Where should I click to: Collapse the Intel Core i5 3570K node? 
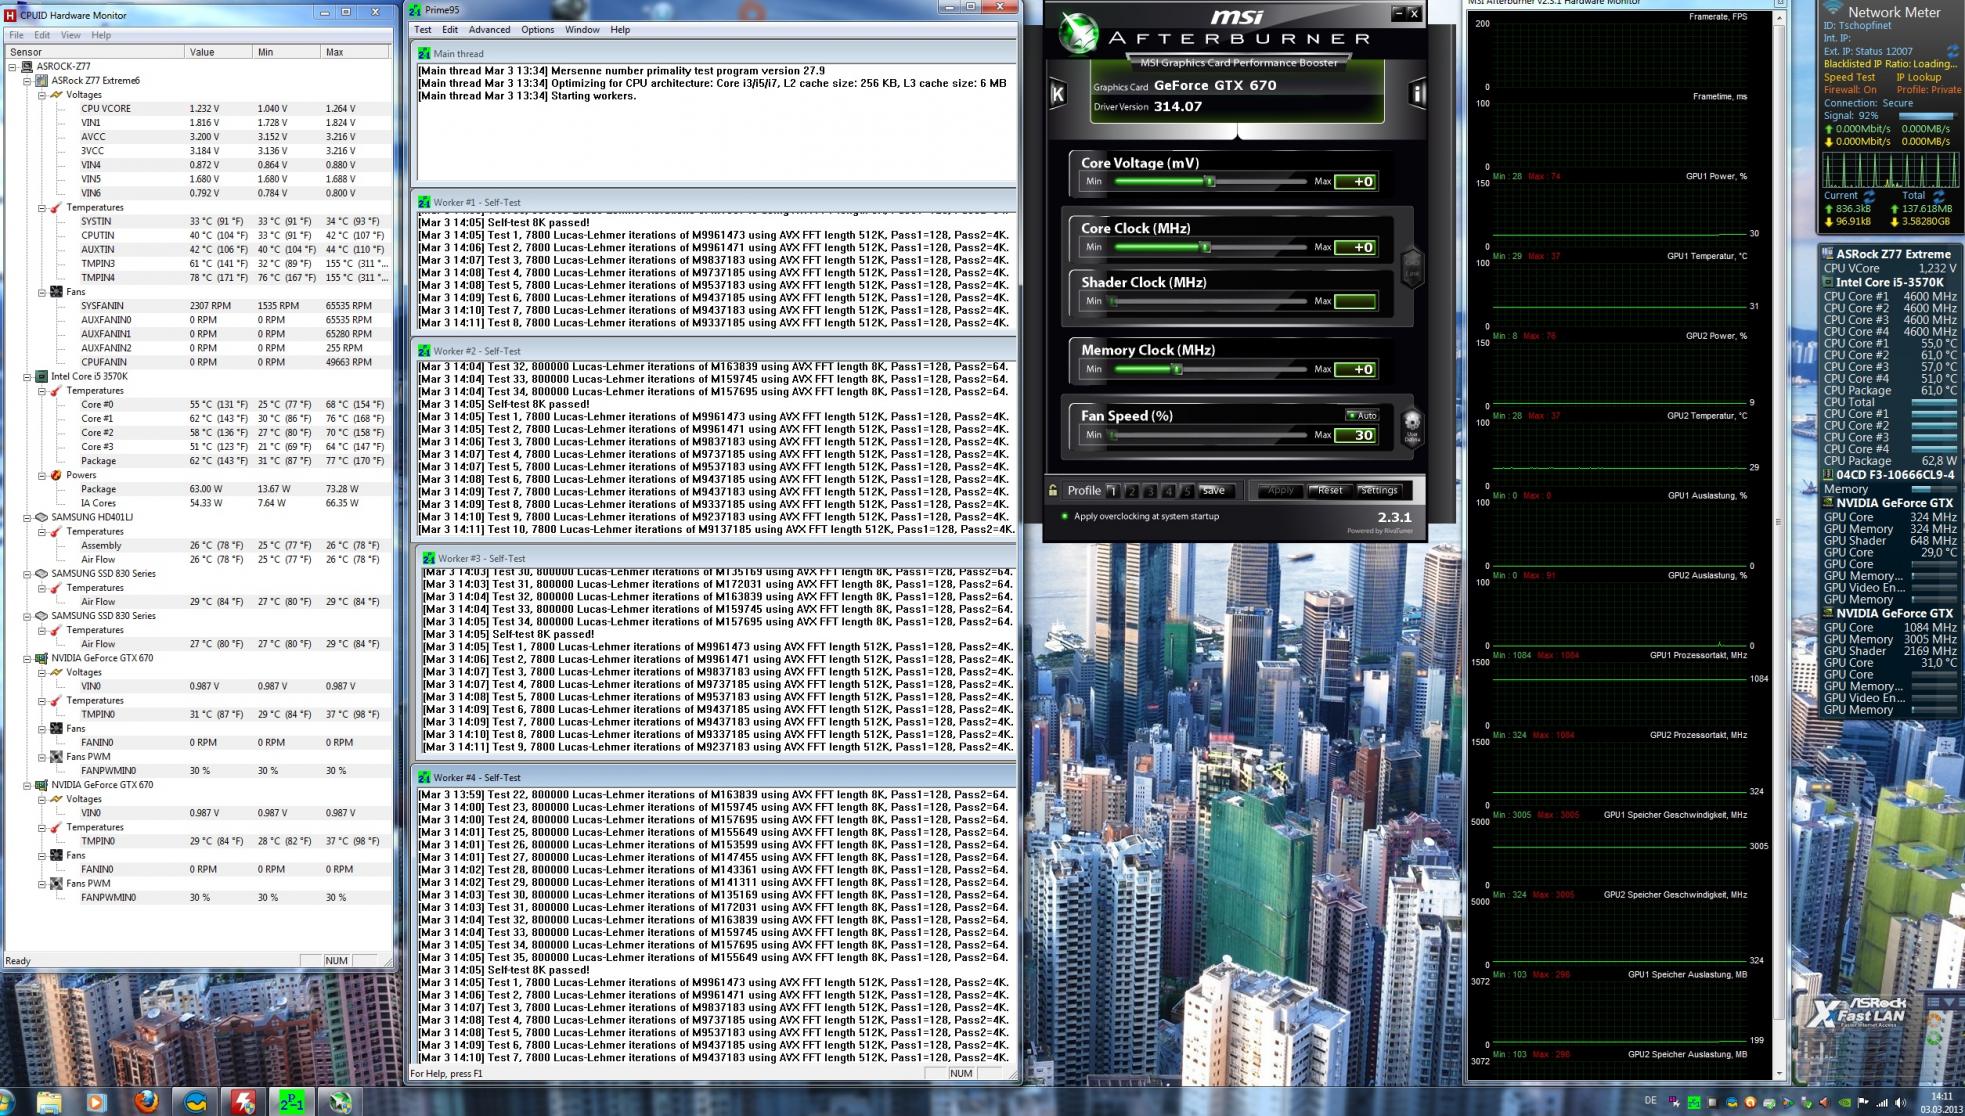click(28, 377)
